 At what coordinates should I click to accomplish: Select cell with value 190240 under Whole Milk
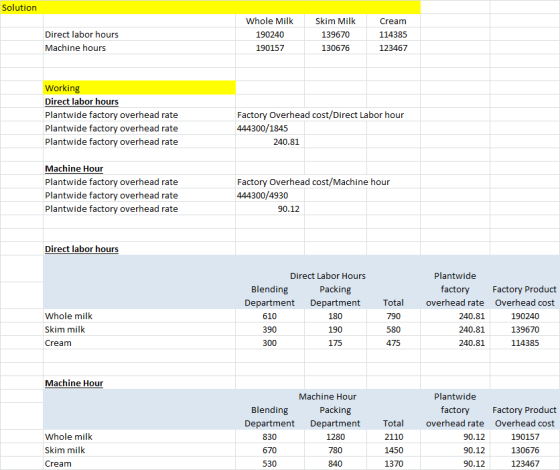(x=270, y=35)
